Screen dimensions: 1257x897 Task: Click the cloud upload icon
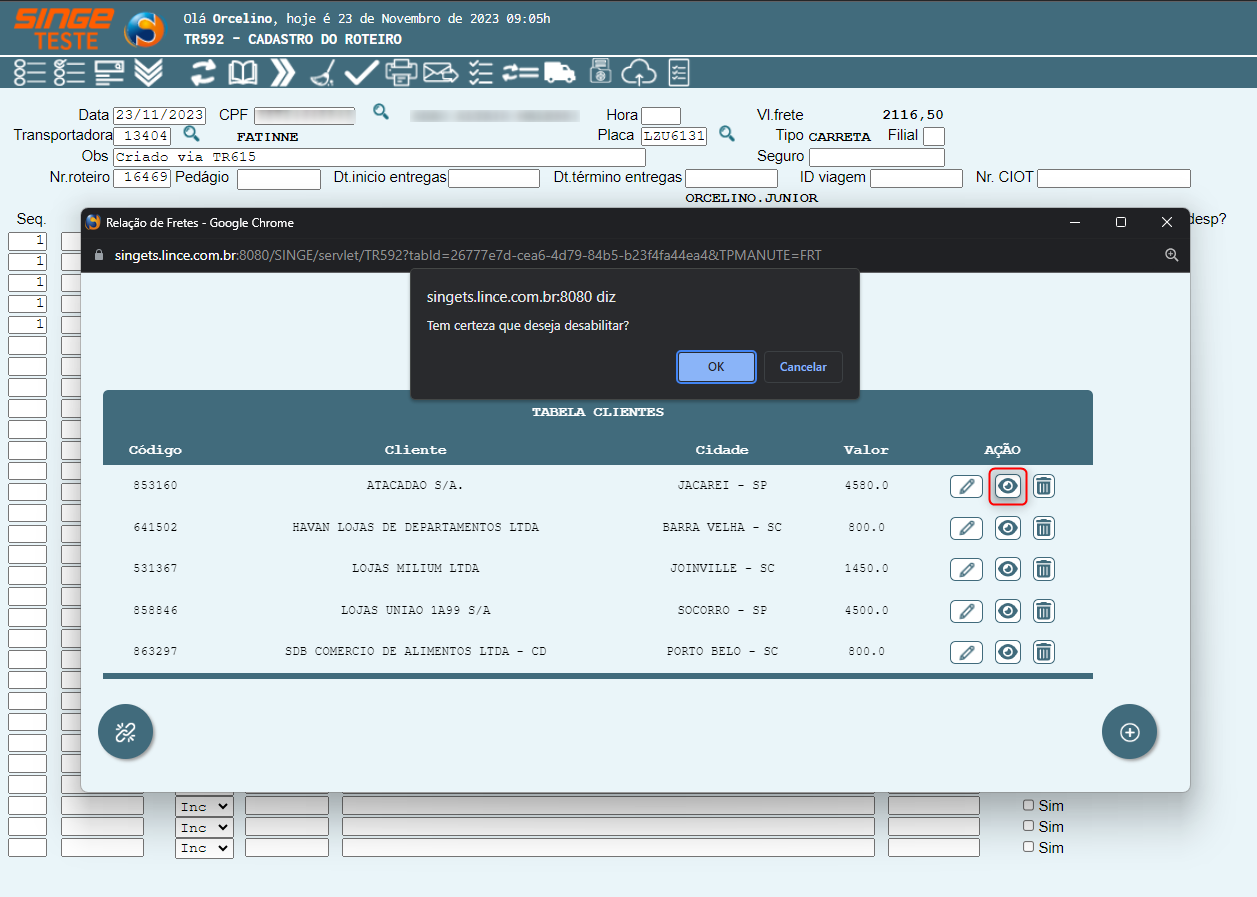pos(638,73)
